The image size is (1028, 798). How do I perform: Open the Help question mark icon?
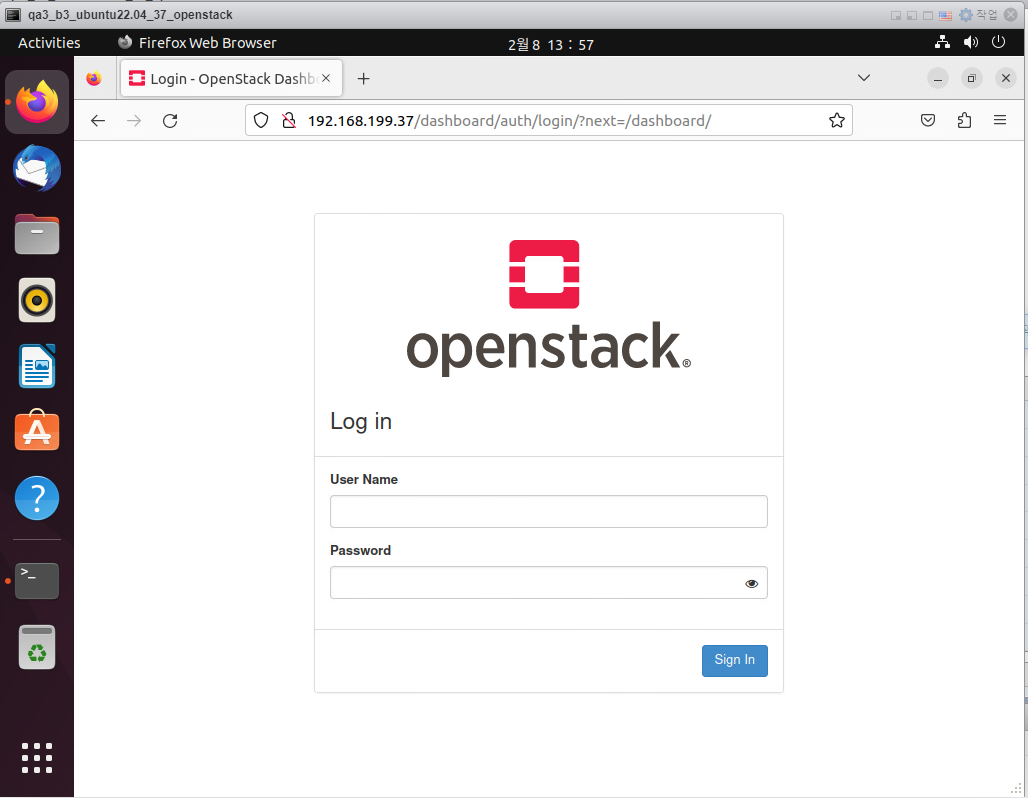click(37, 498)
